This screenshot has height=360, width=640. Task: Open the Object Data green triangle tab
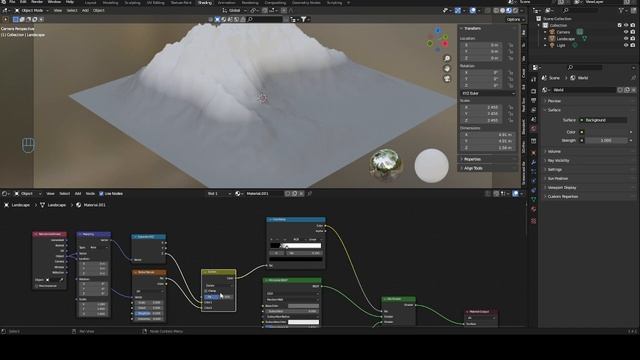[x=533, y=200]
